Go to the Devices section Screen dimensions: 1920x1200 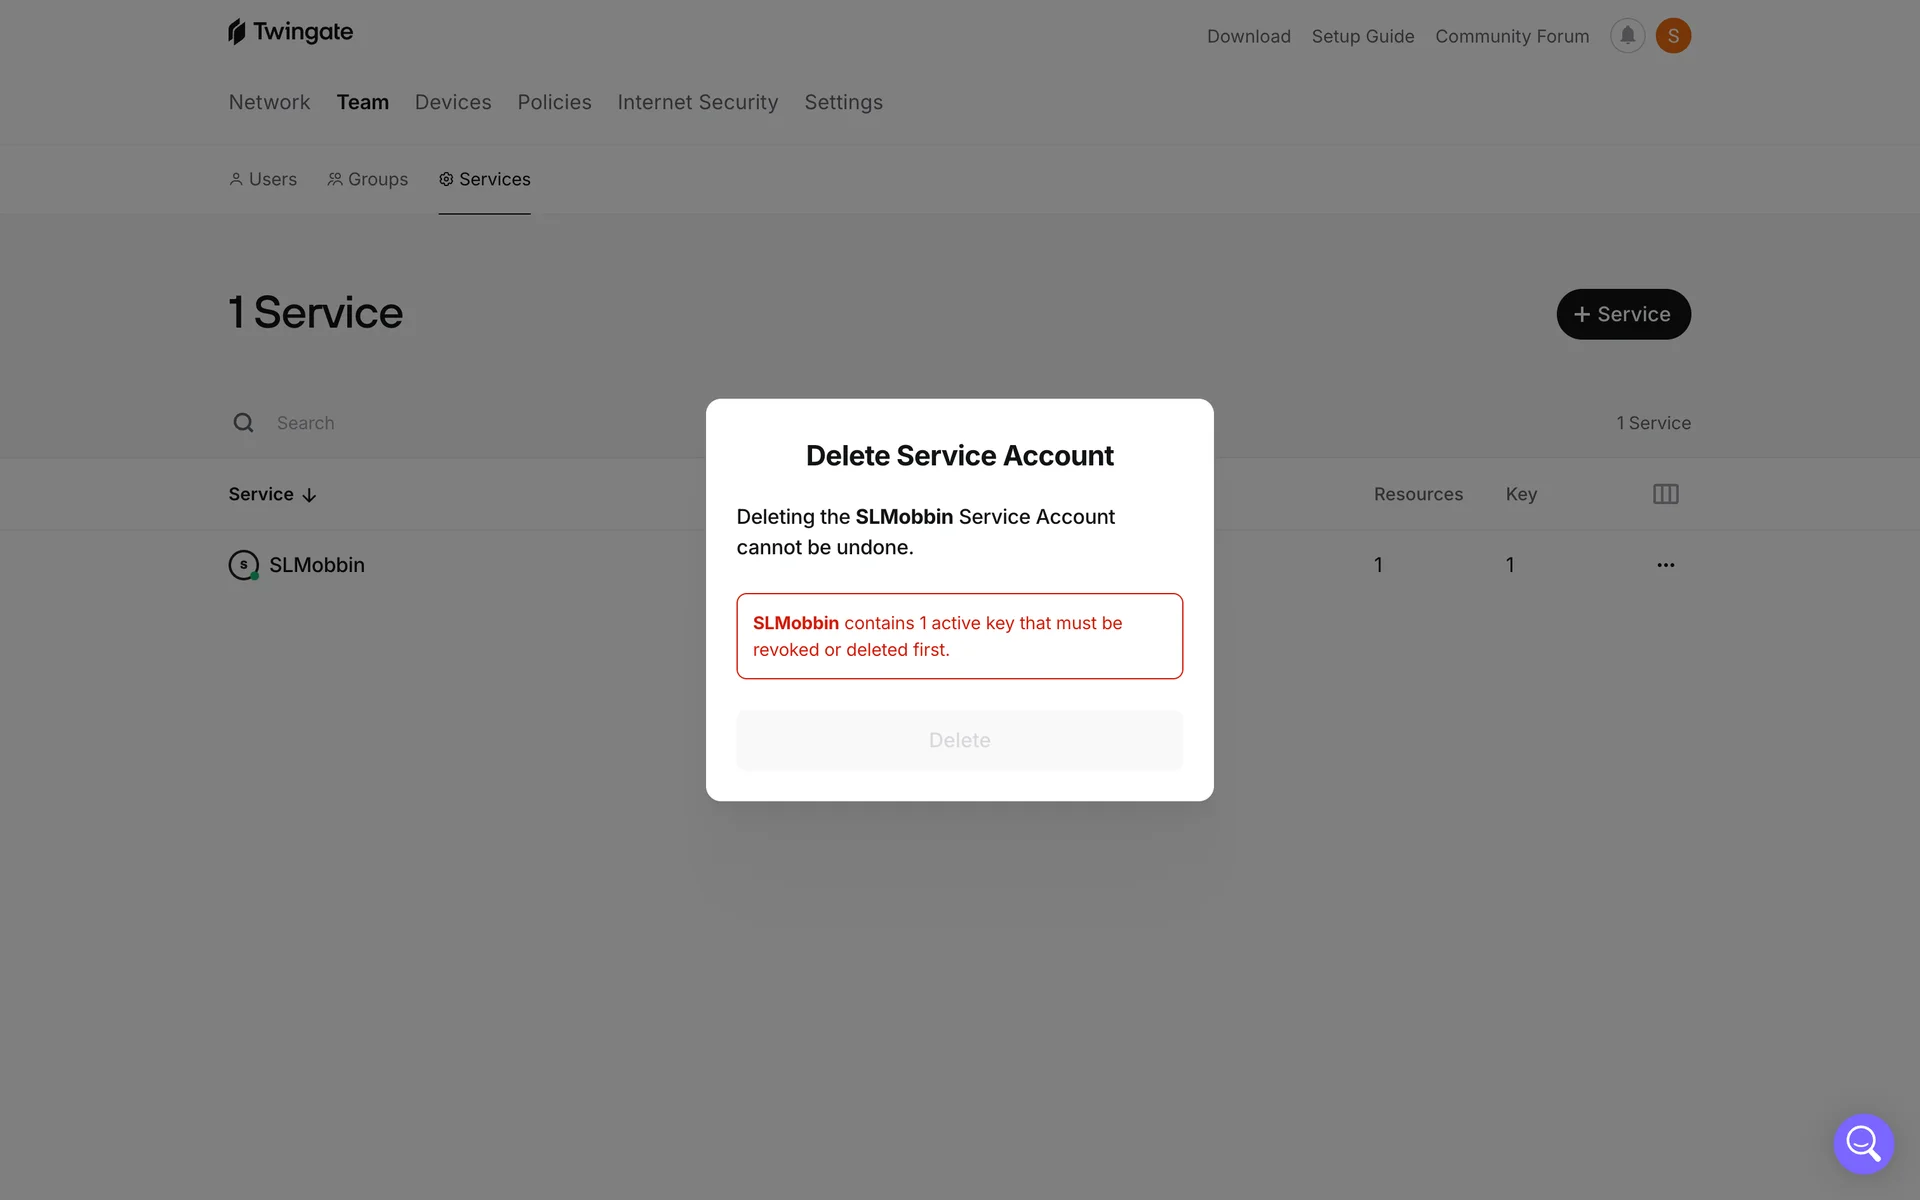[453, 102]
